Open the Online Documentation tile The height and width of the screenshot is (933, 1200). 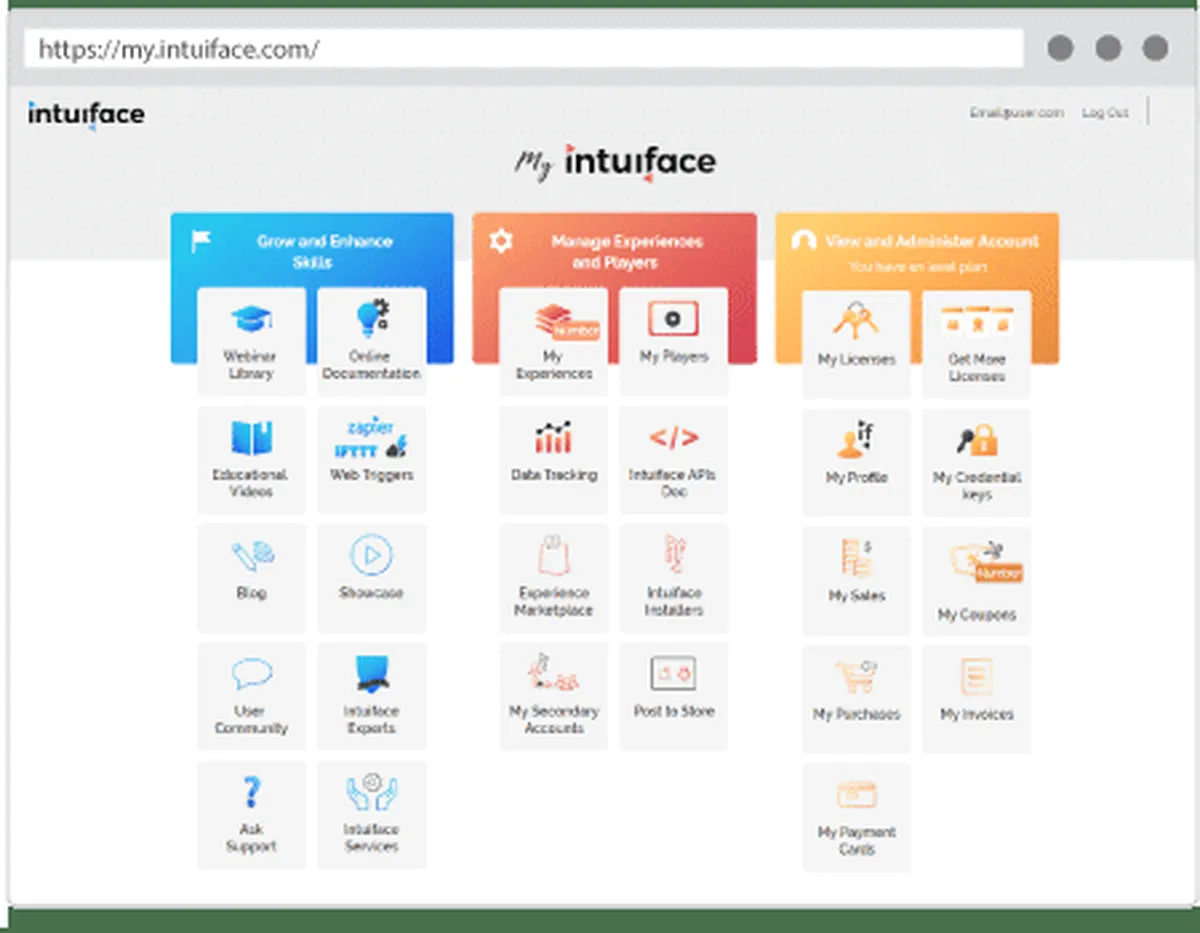coord(371,342)
